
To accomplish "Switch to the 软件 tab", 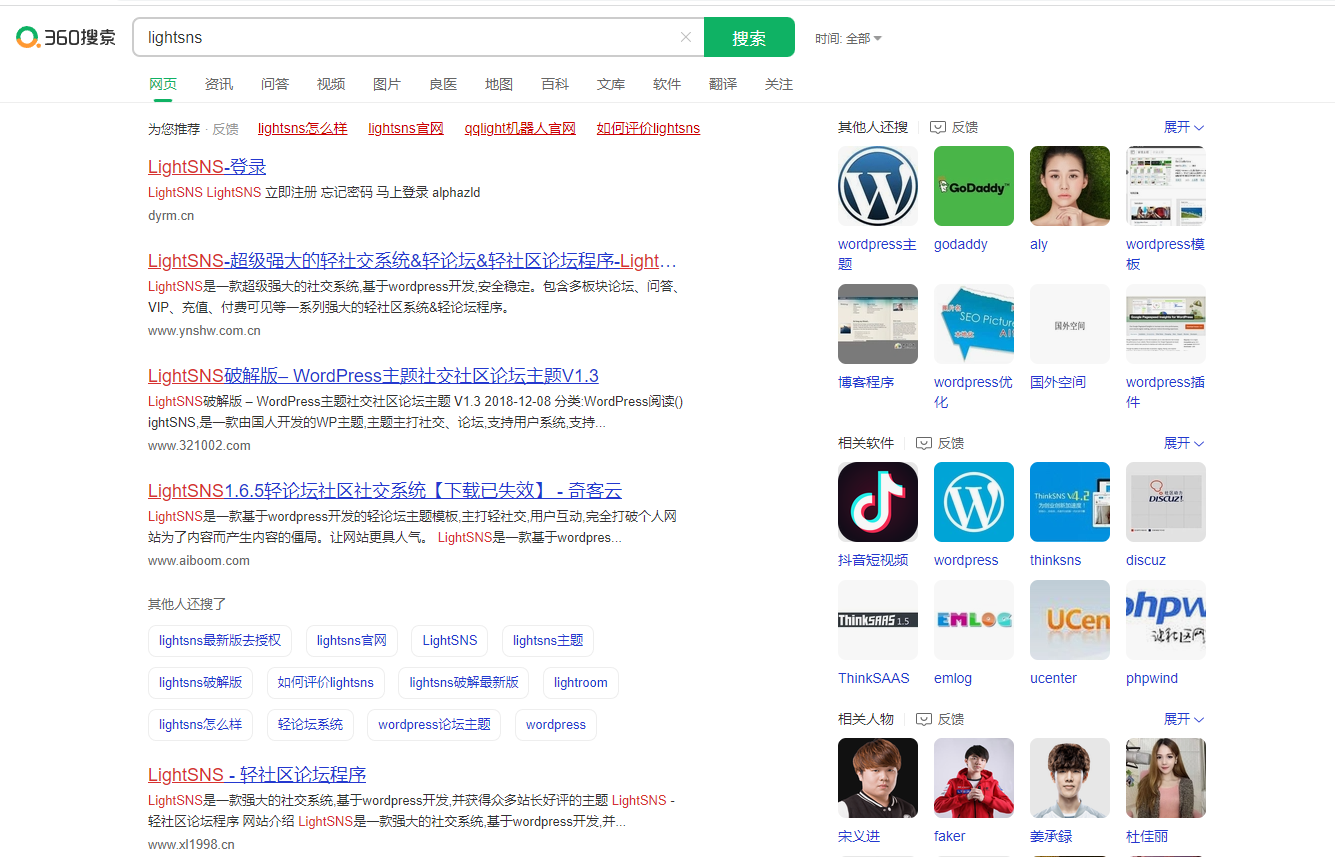I will click(667, 84).
